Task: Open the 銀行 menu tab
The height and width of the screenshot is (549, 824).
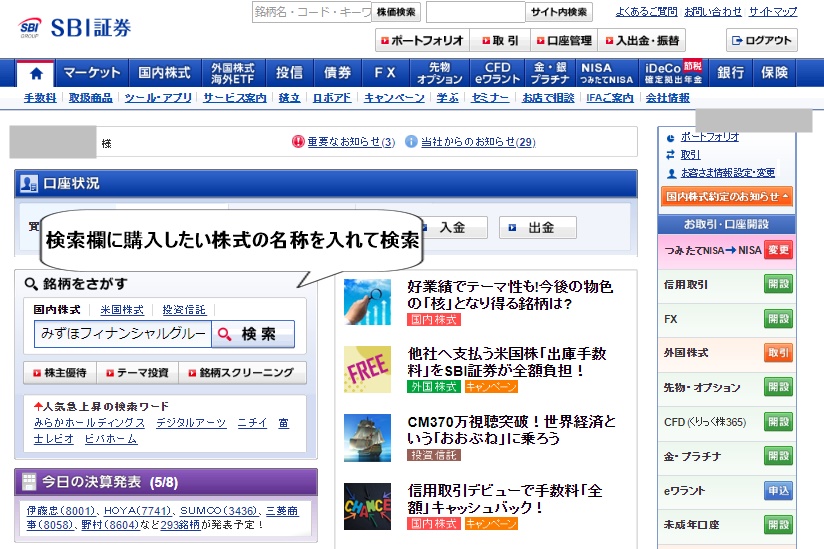Action: pos(730,73)
